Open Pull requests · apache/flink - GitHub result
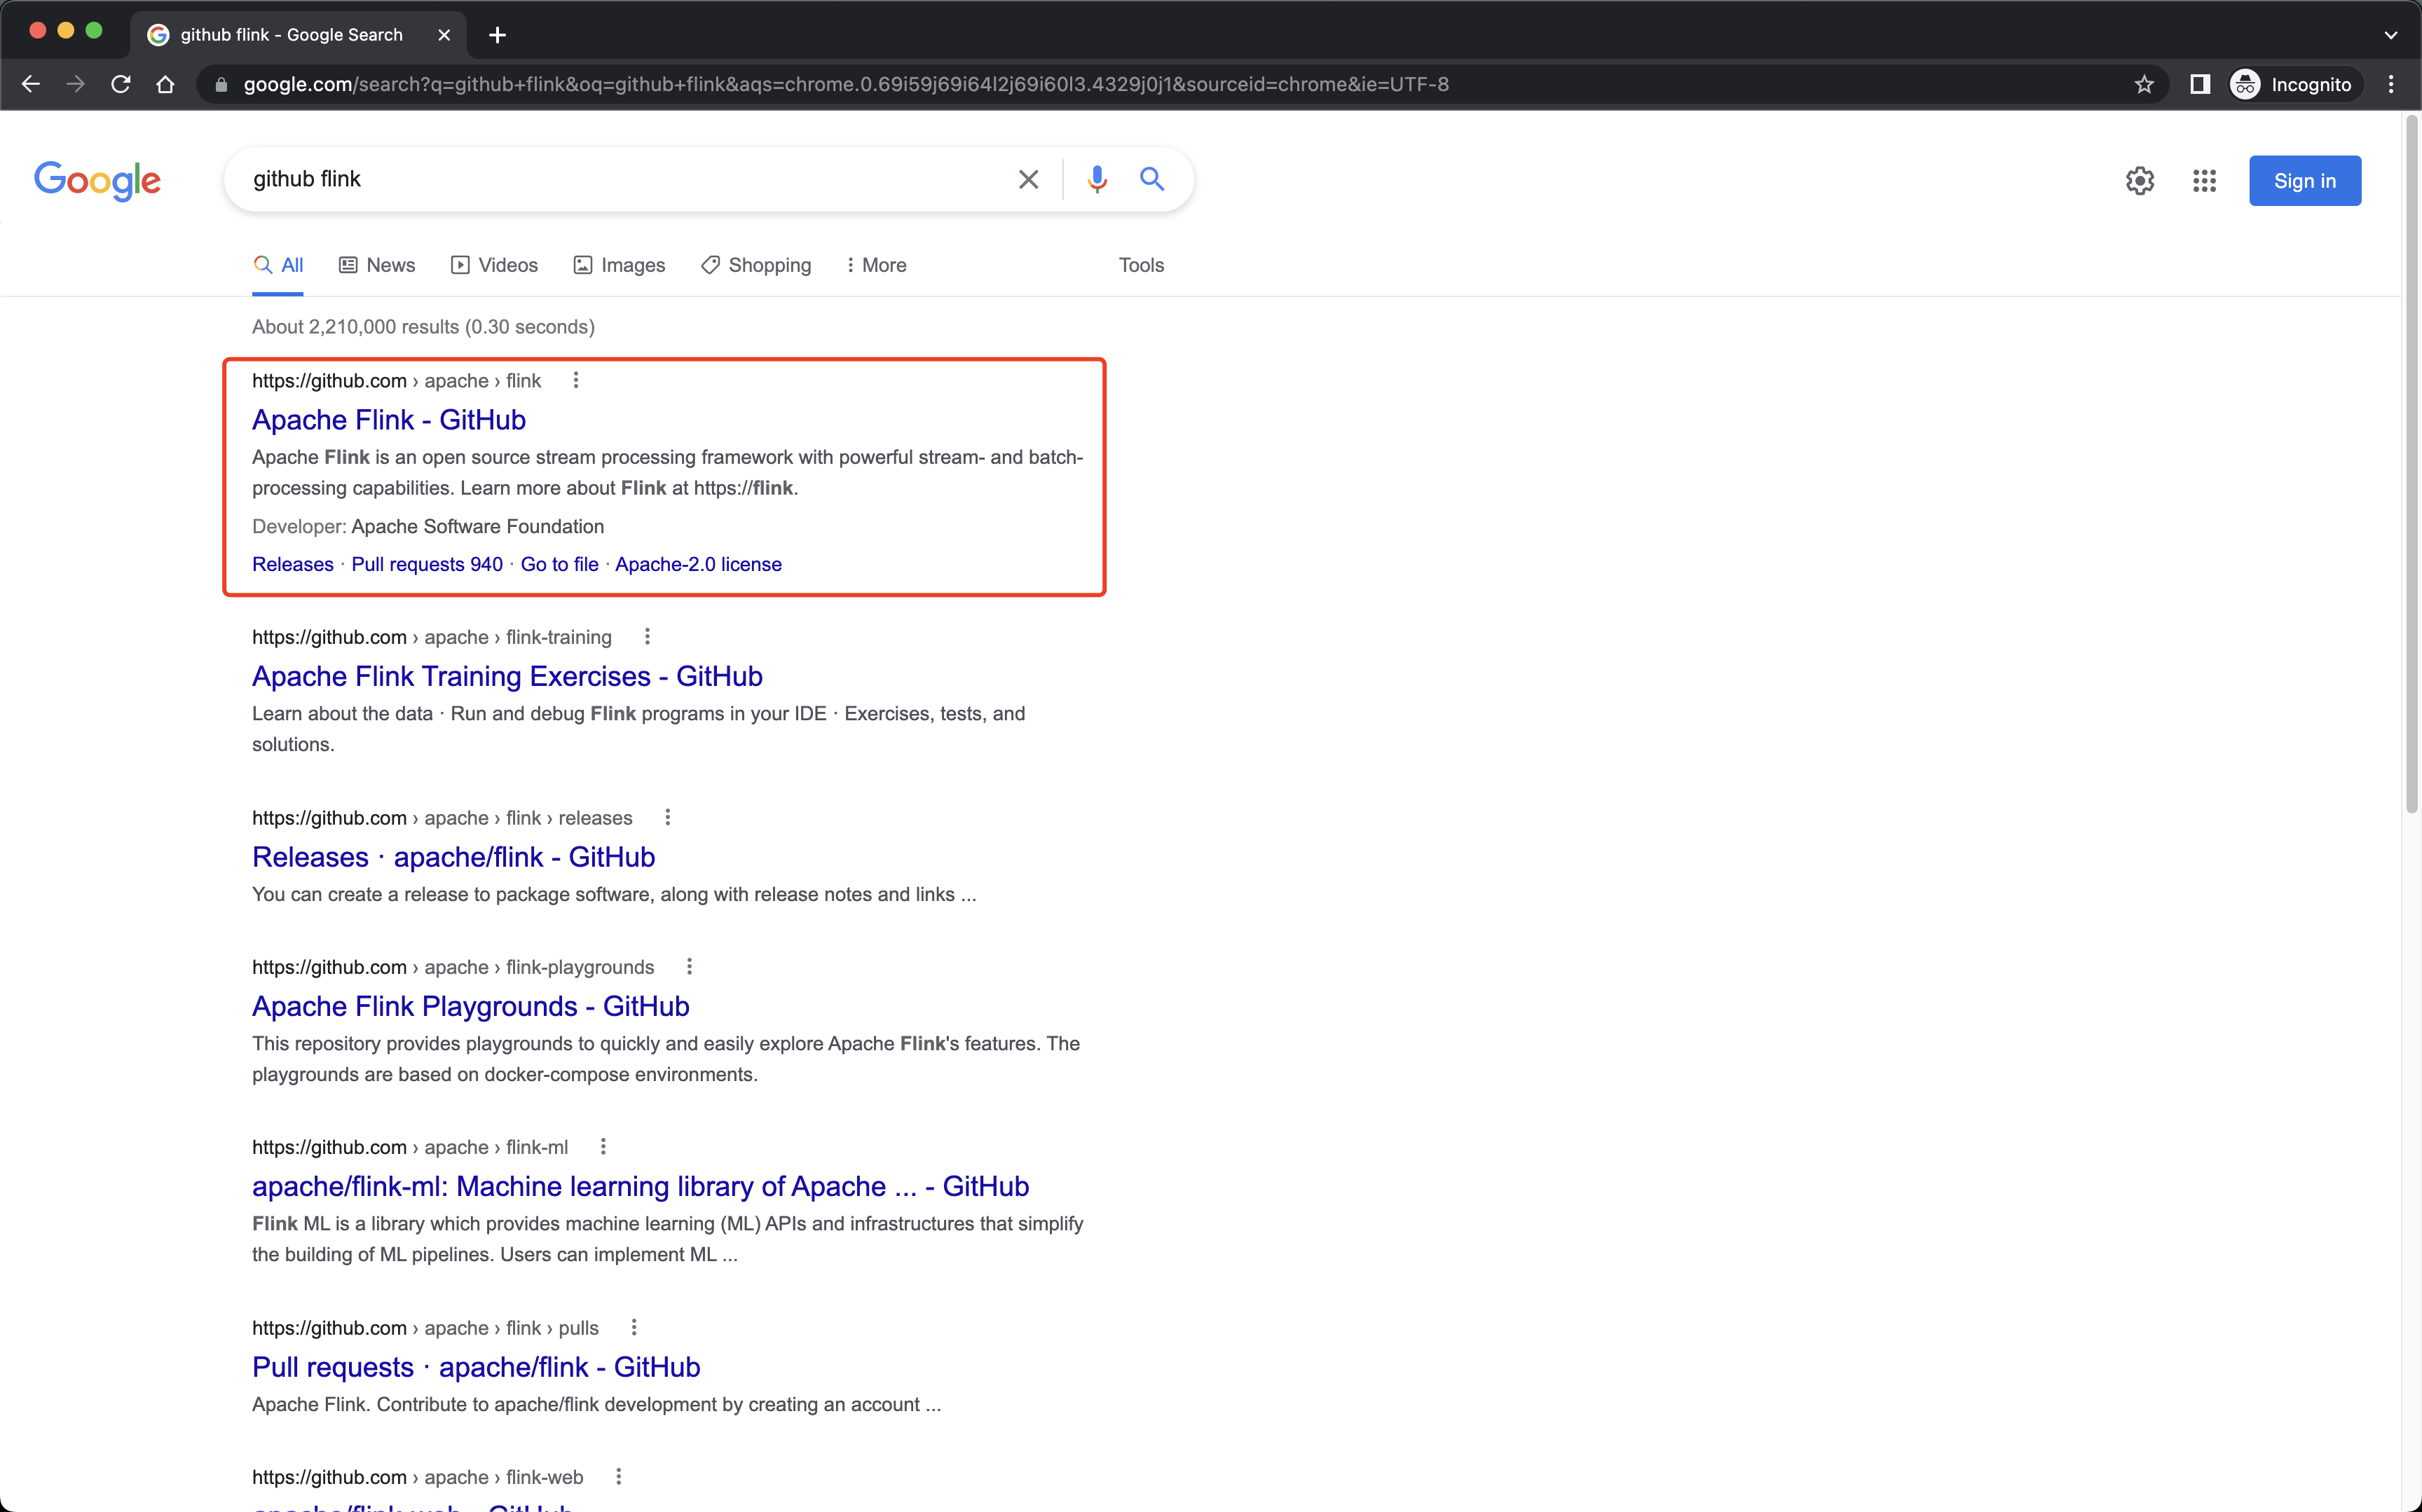2422x1512 pixels. tap(476, 1367)
